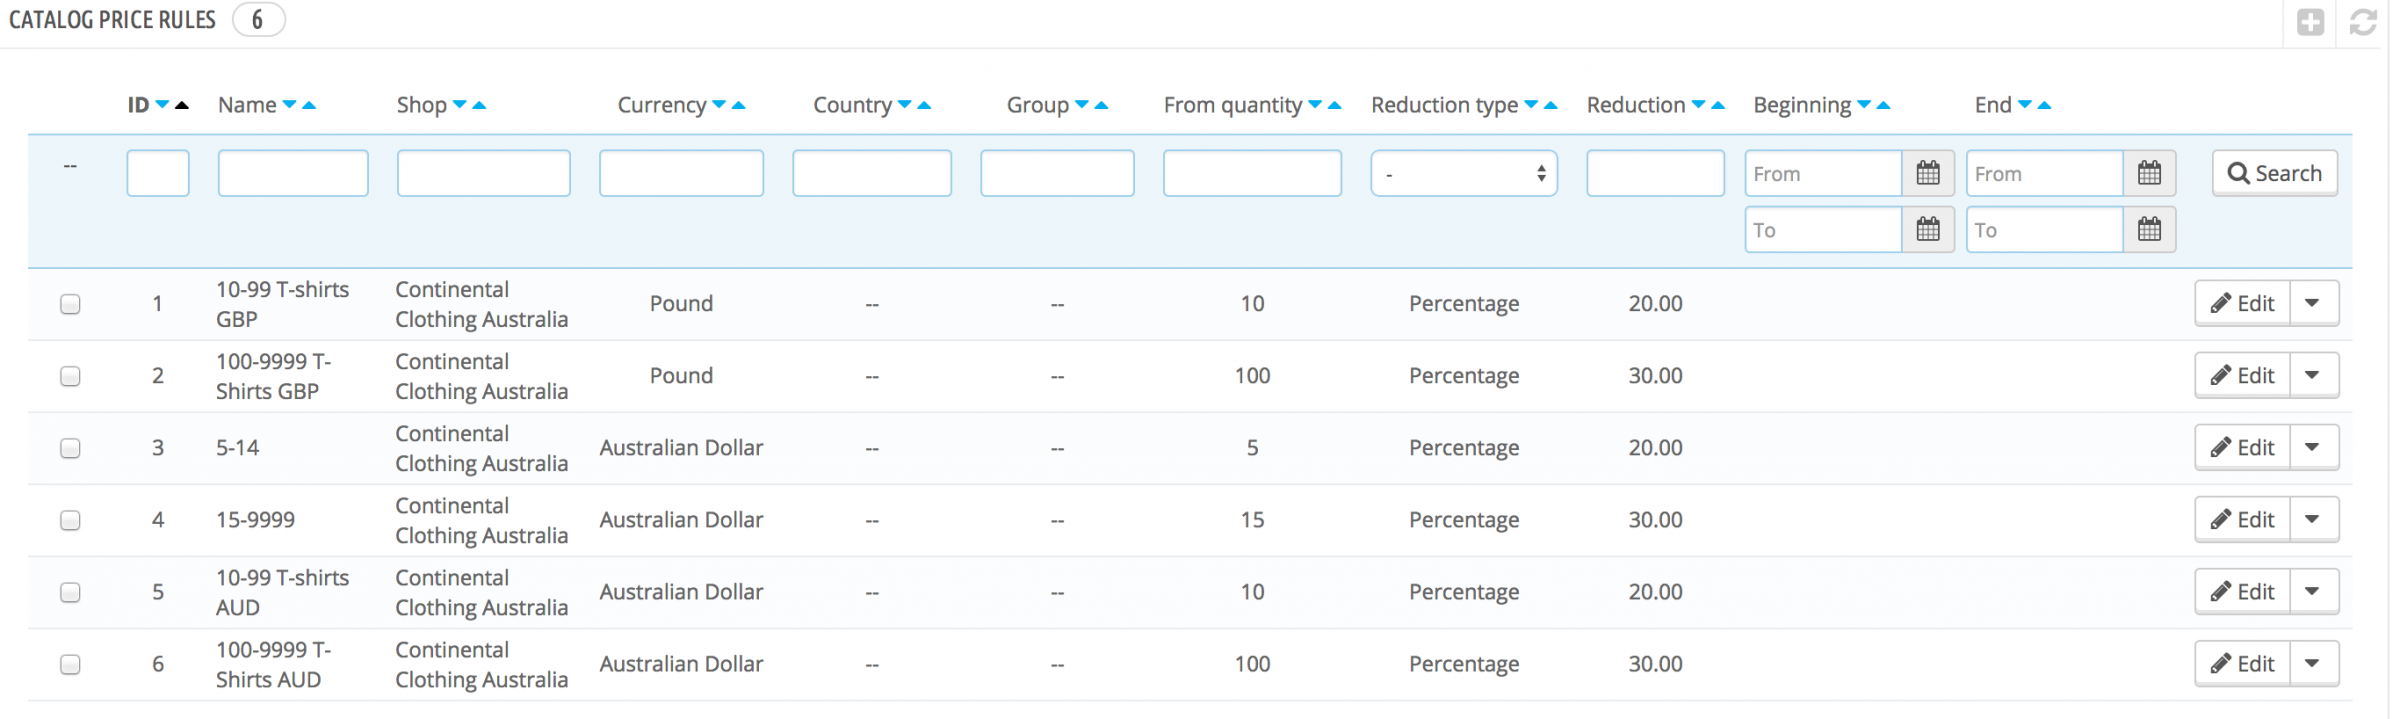2400x719 pixels.
Task: Open the Beginning From calendar icon
Action: click(1928, 173)
